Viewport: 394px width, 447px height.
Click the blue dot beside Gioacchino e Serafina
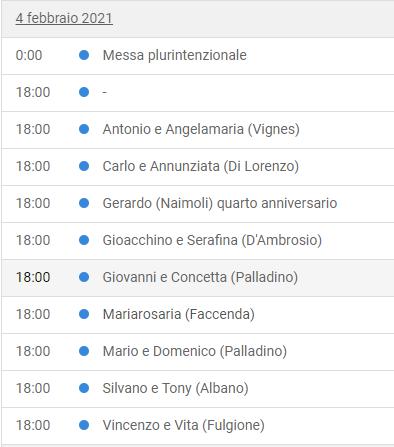click(x=84, y=240)
